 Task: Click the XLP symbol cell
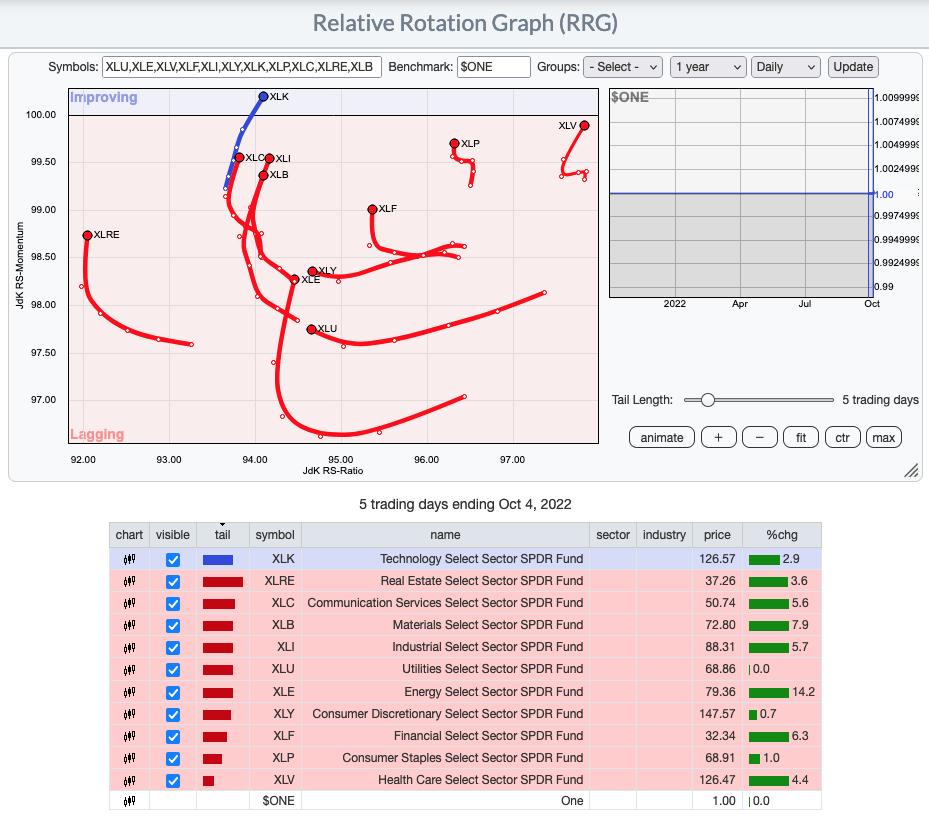pos(276,758)
